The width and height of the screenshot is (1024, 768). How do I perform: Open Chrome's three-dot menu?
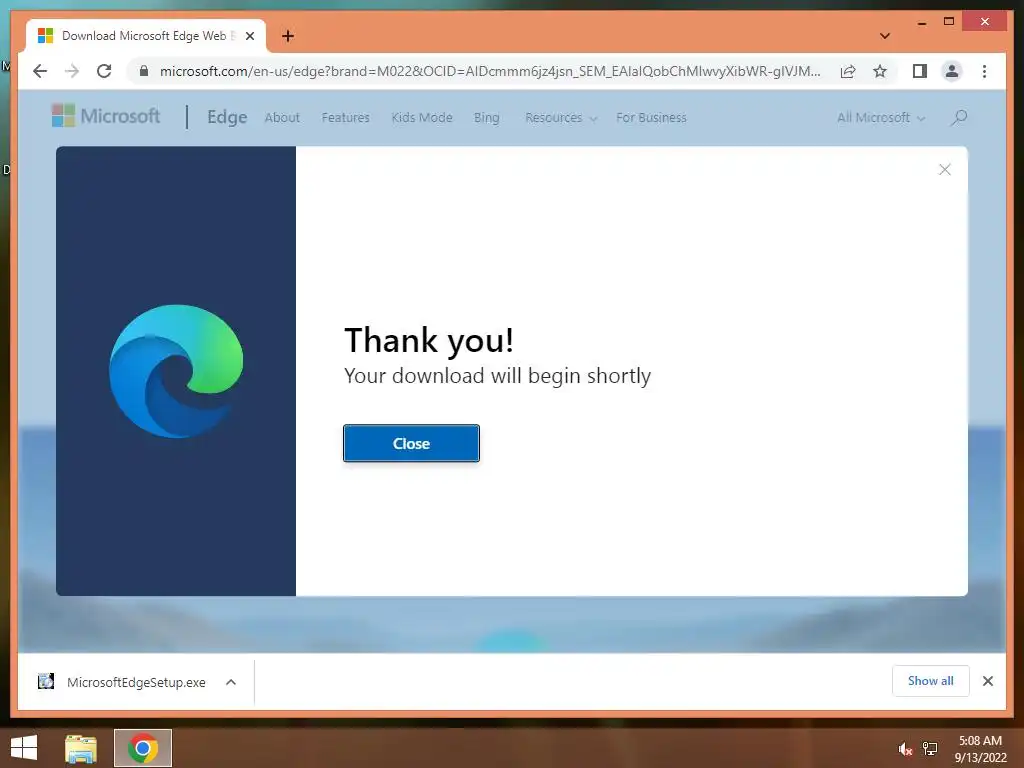985,71
